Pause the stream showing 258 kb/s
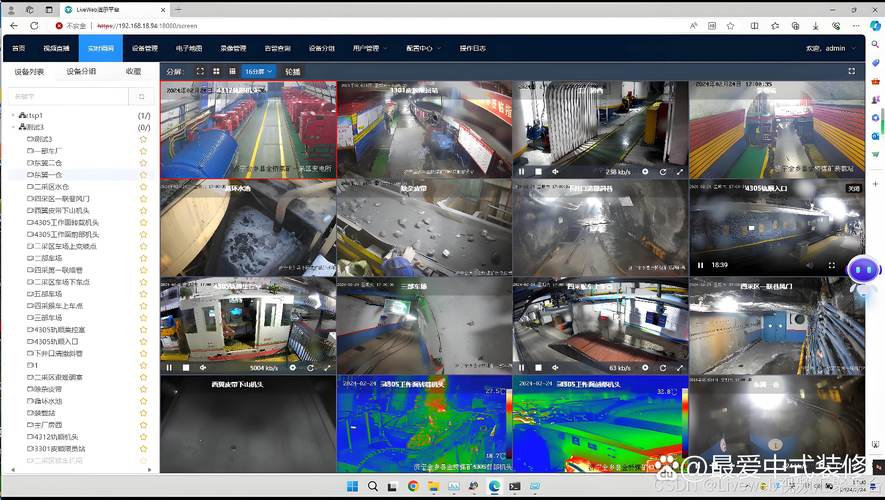 click(x=522, y=172)
